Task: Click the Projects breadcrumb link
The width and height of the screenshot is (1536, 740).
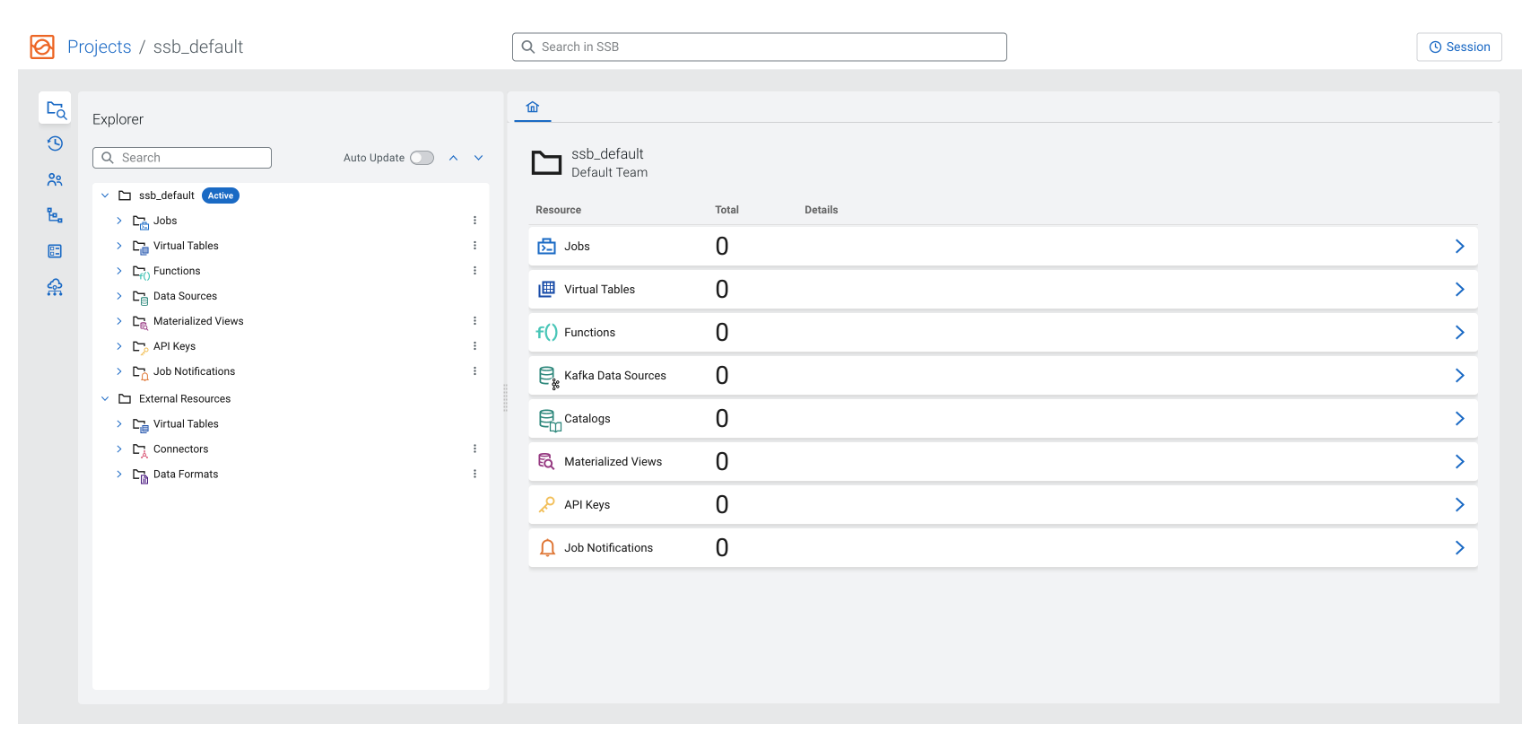Action: point(99,46)
